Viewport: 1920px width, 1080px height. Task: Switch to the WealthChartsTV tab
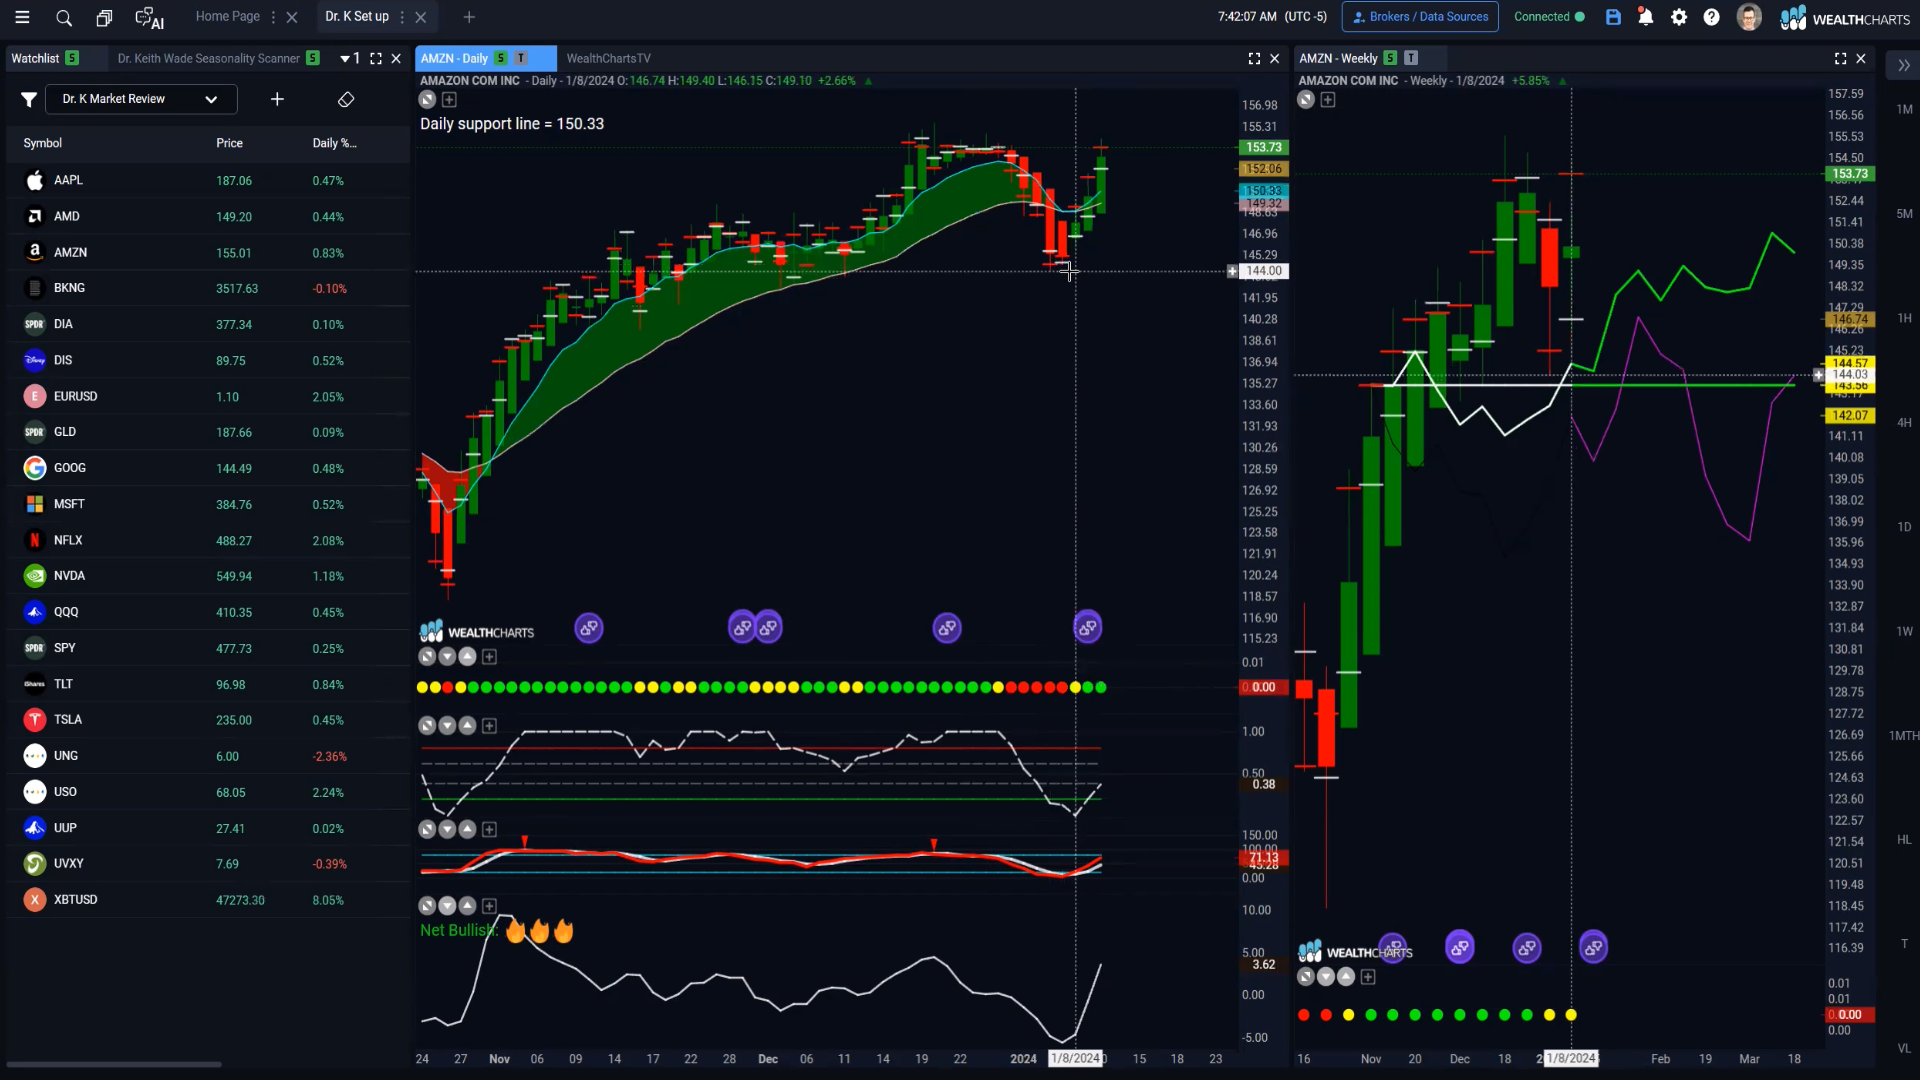pos(608,58)
